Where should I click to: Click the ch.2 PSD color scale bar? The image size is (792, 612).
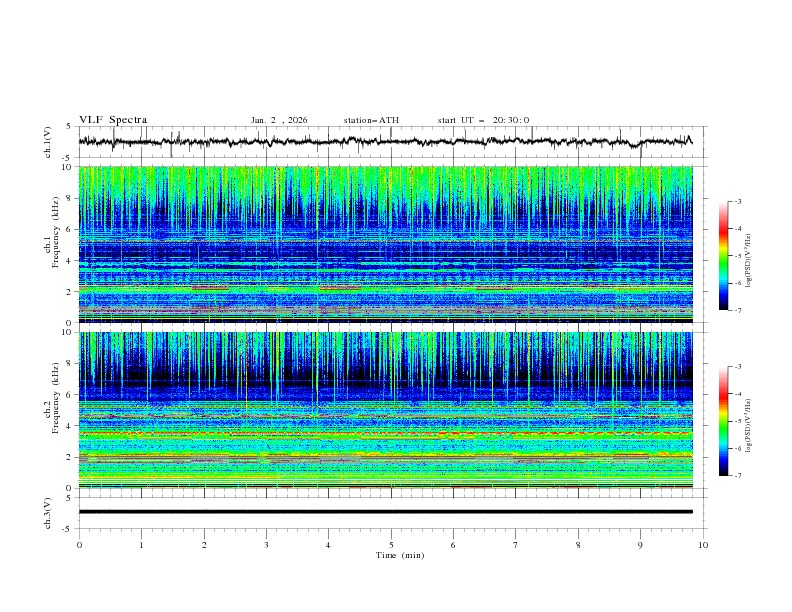[724, 421]
